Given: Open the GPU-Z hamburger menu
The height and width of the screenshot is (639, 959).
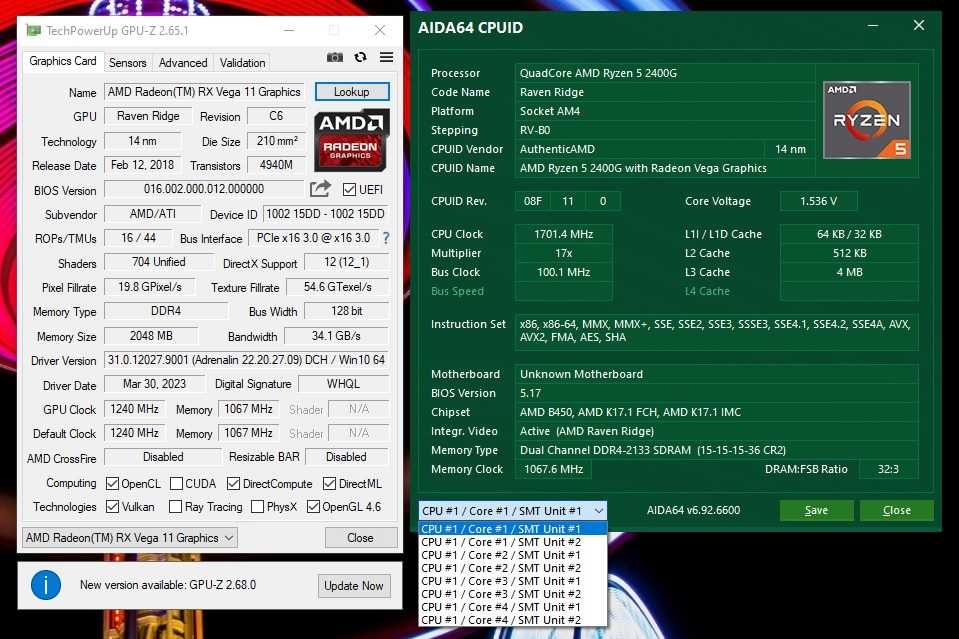Looking at the screenshot, I should (x=387, y=57).
